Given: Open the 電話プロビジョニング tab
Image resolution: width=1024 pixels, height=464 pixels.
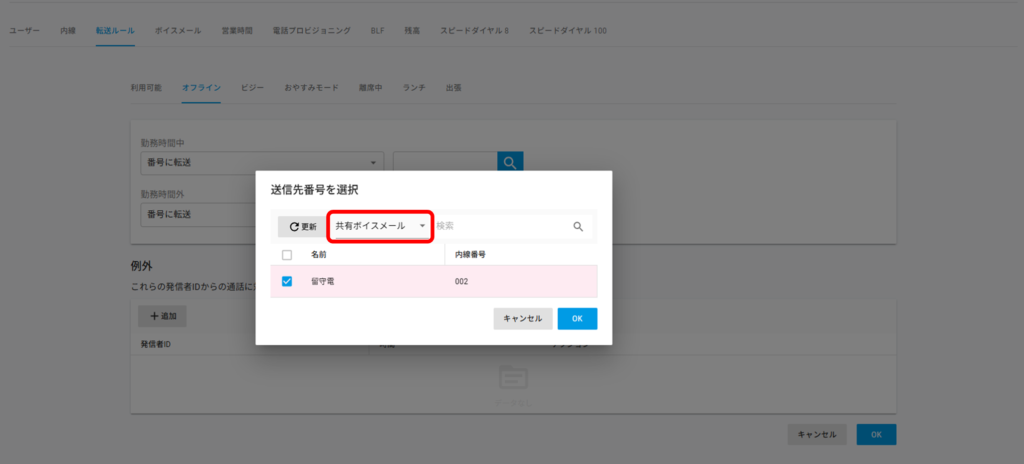Looking at the screenshot, I should (x=311, y=31).
